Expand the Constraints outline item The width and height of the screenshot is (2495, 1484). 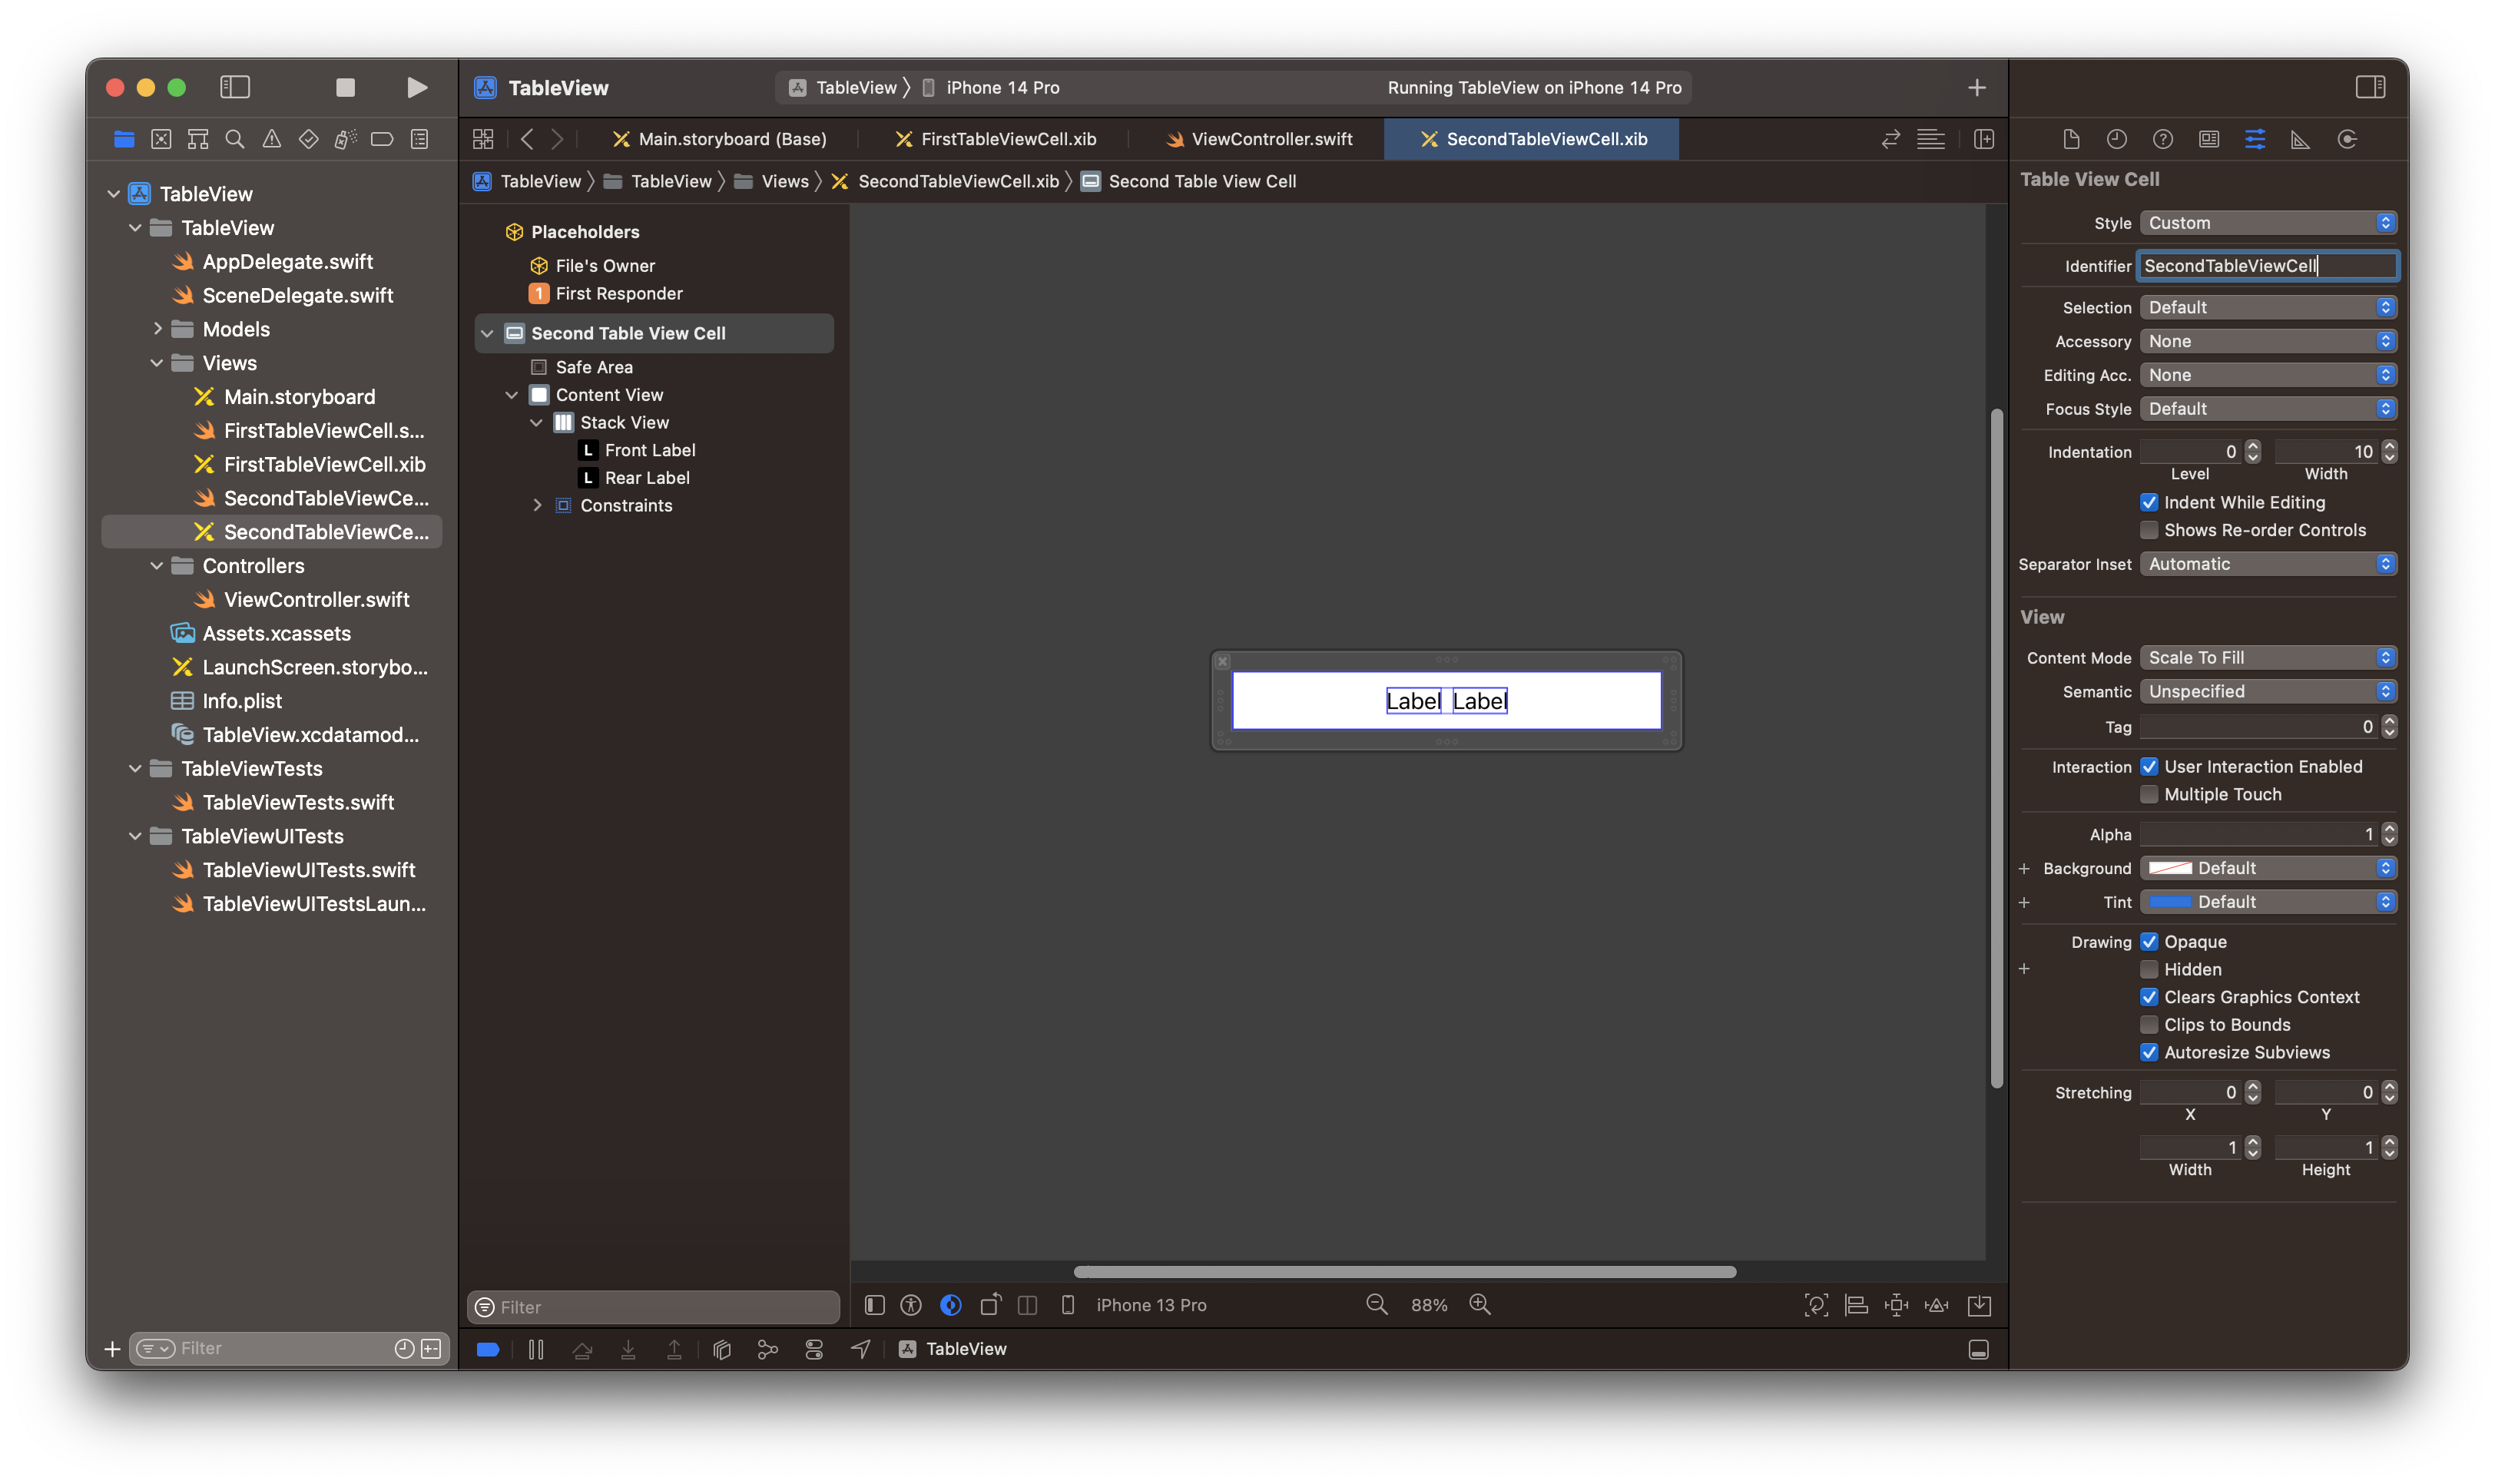coord(537,506)
